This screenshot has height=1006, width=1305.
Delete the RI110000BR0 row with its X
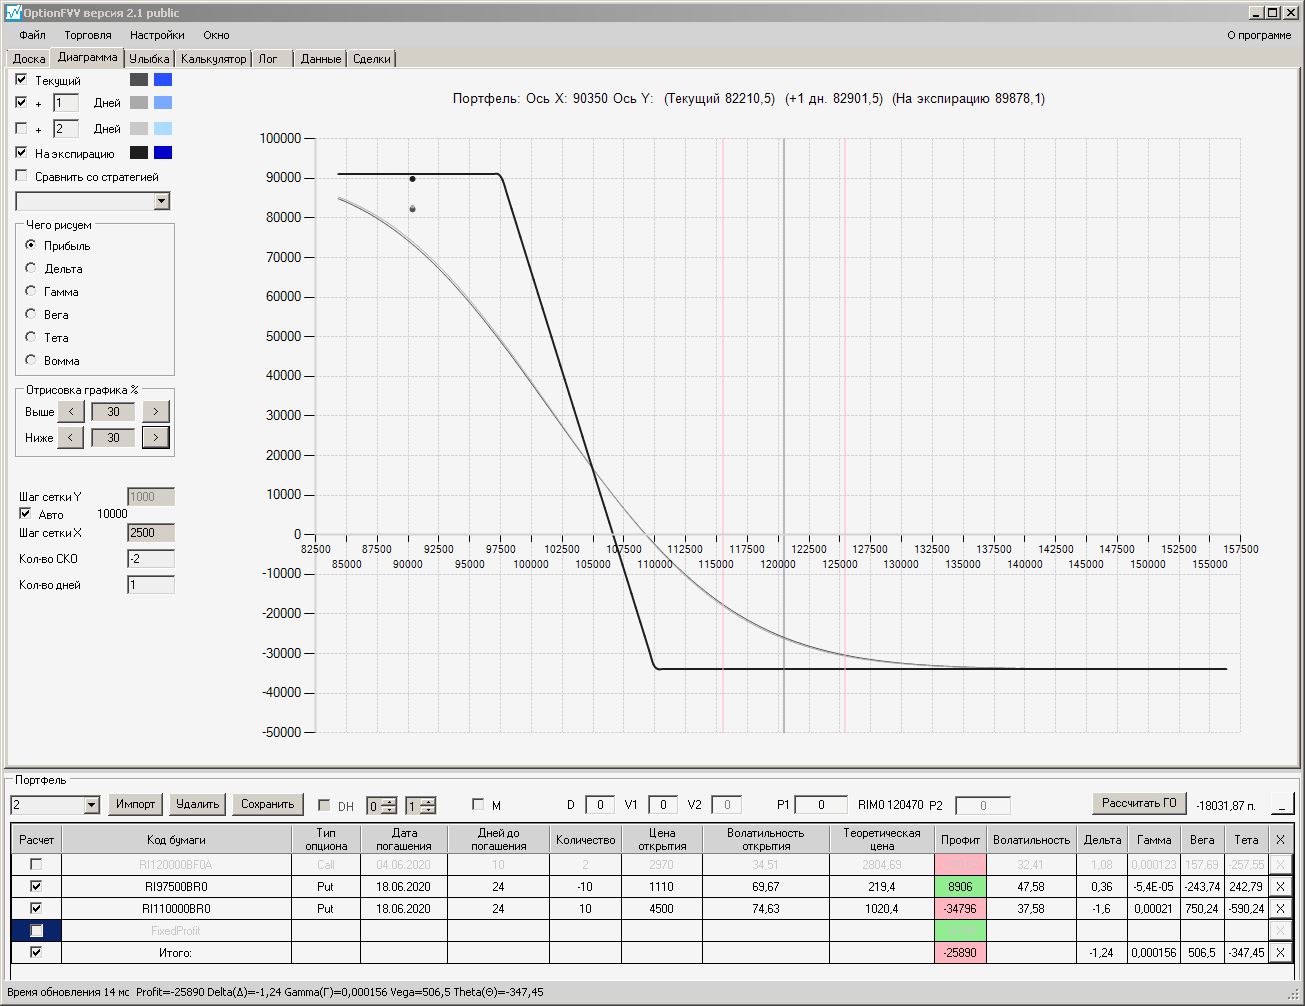coord(1280,908)
